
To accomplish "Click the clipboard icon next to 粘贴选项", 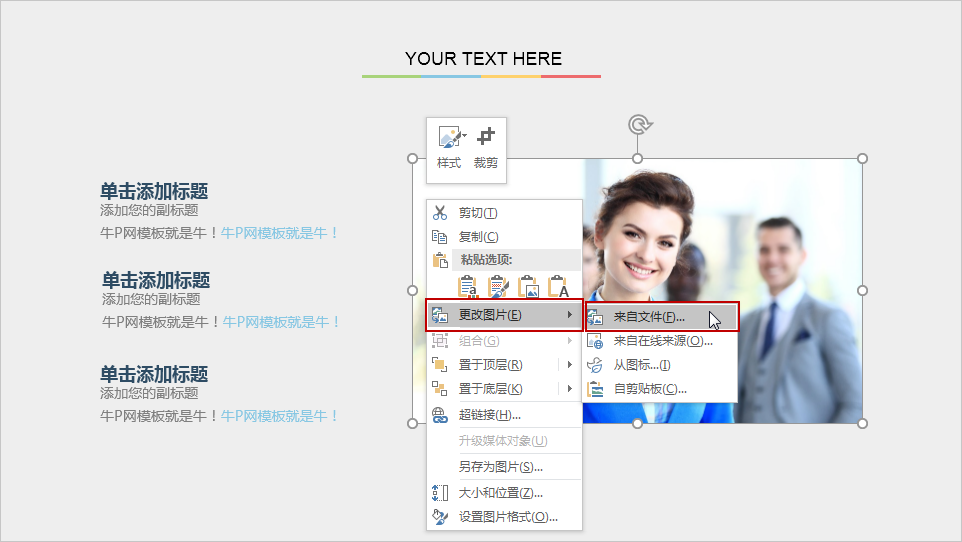I will 440,260.
